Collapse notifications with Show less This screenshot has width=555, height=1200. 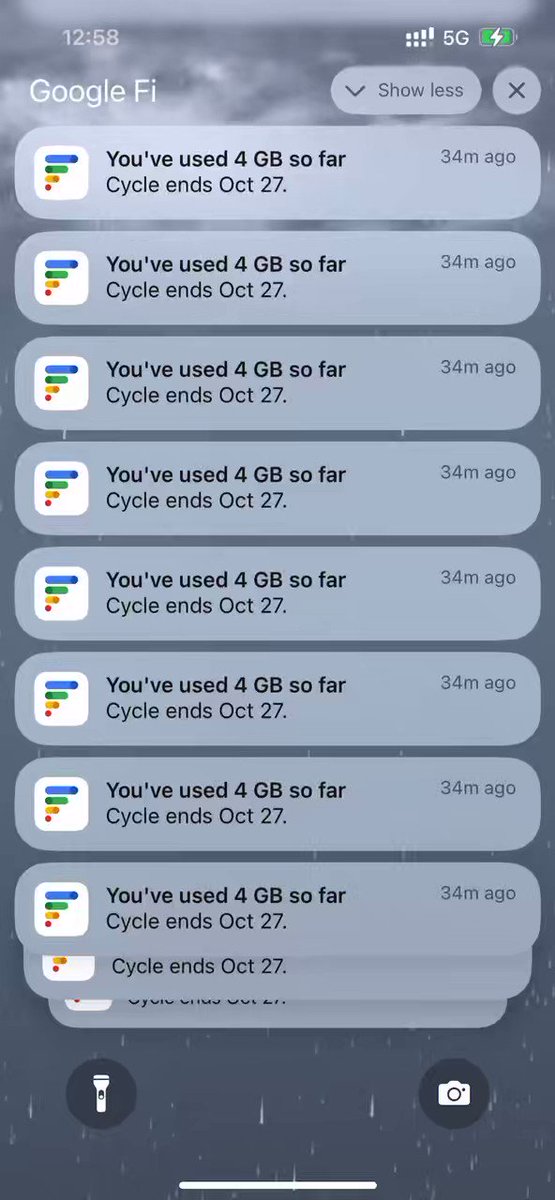point(406,91)
